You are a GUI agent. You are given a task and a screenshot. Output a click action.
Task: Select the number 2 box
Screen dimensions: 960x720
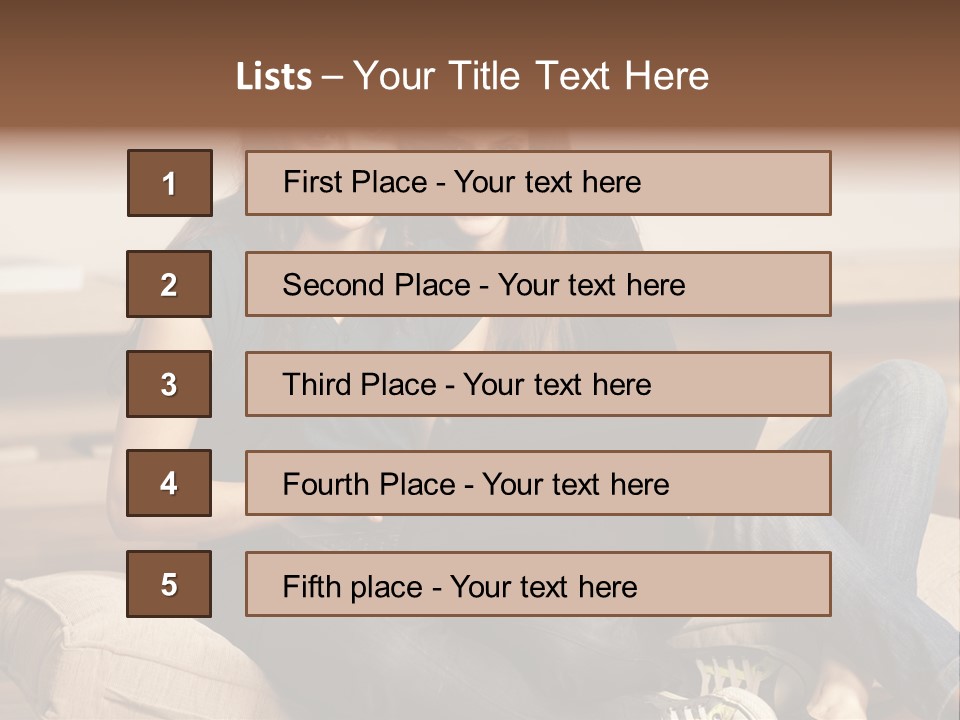pyautogui.click(x=169, y=284)
